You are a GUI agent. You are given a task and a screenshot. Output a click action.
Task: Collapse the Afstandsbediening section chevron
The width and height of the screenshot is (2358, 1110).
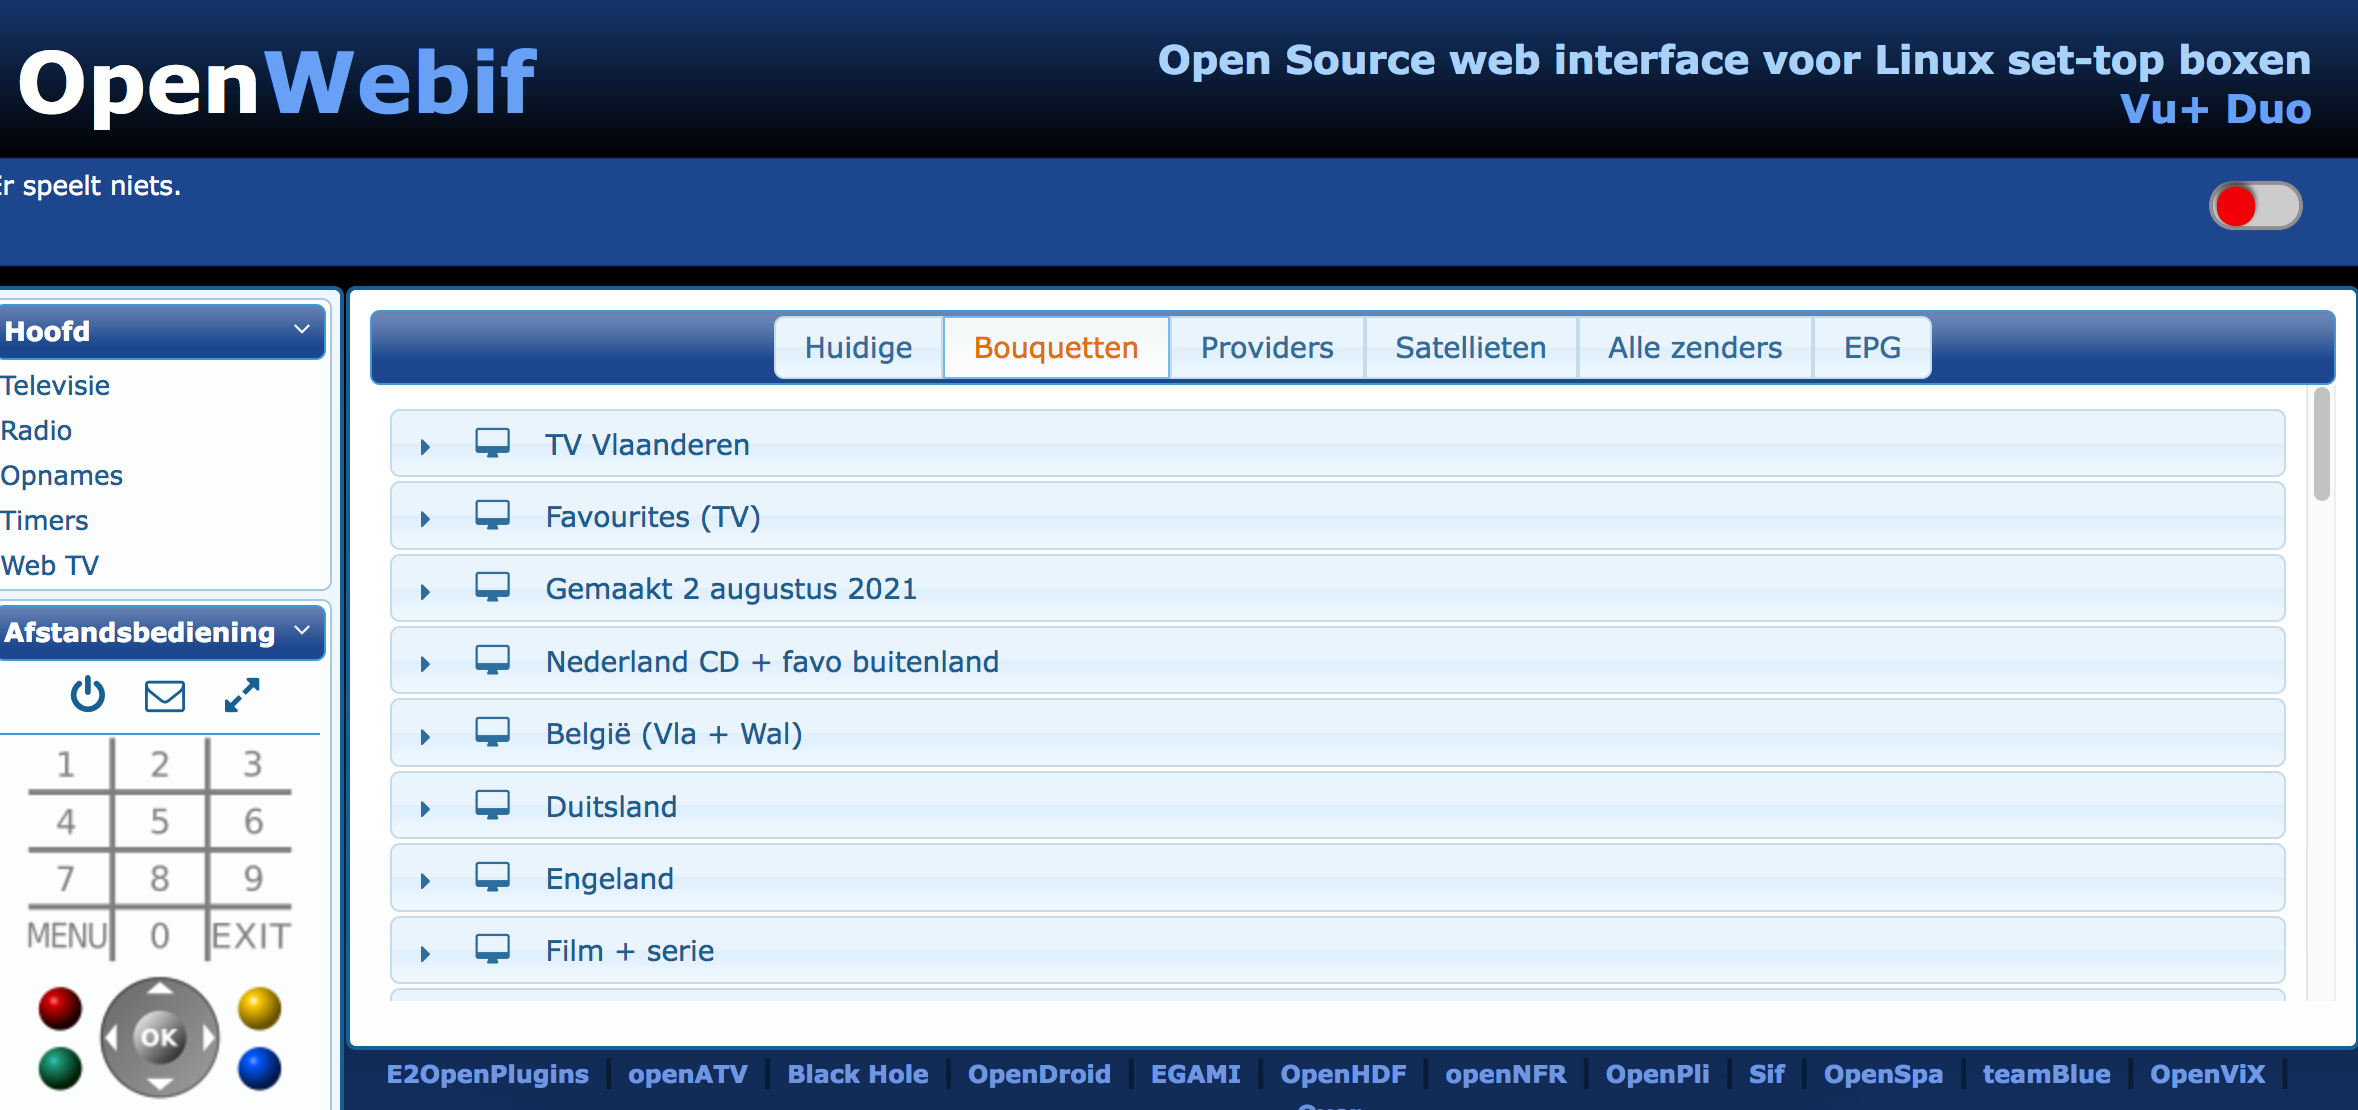tap(302, 631)
